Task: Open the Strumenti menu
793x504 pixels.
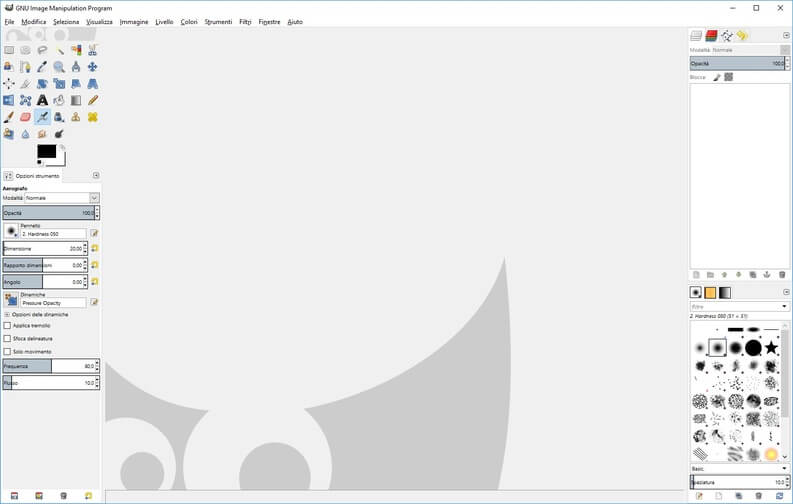Action: coord(218,22)
